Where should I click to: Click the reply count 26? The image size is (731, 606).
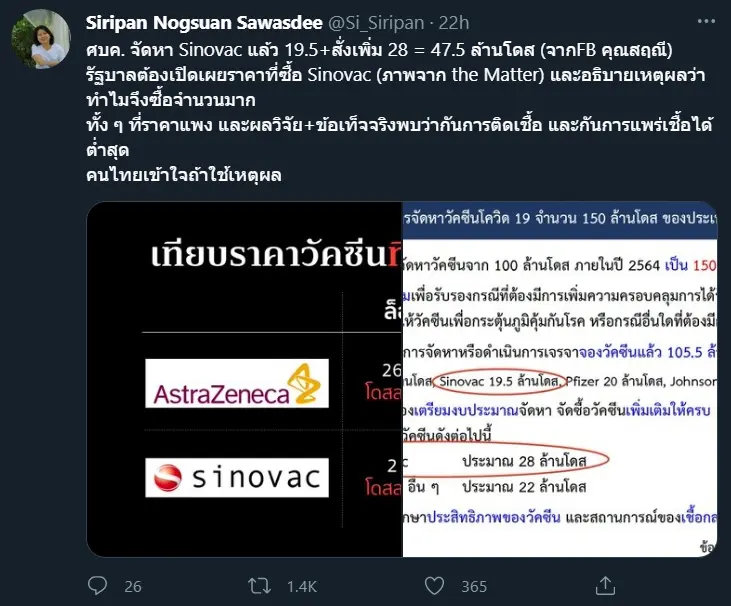(x=133, y=586)
